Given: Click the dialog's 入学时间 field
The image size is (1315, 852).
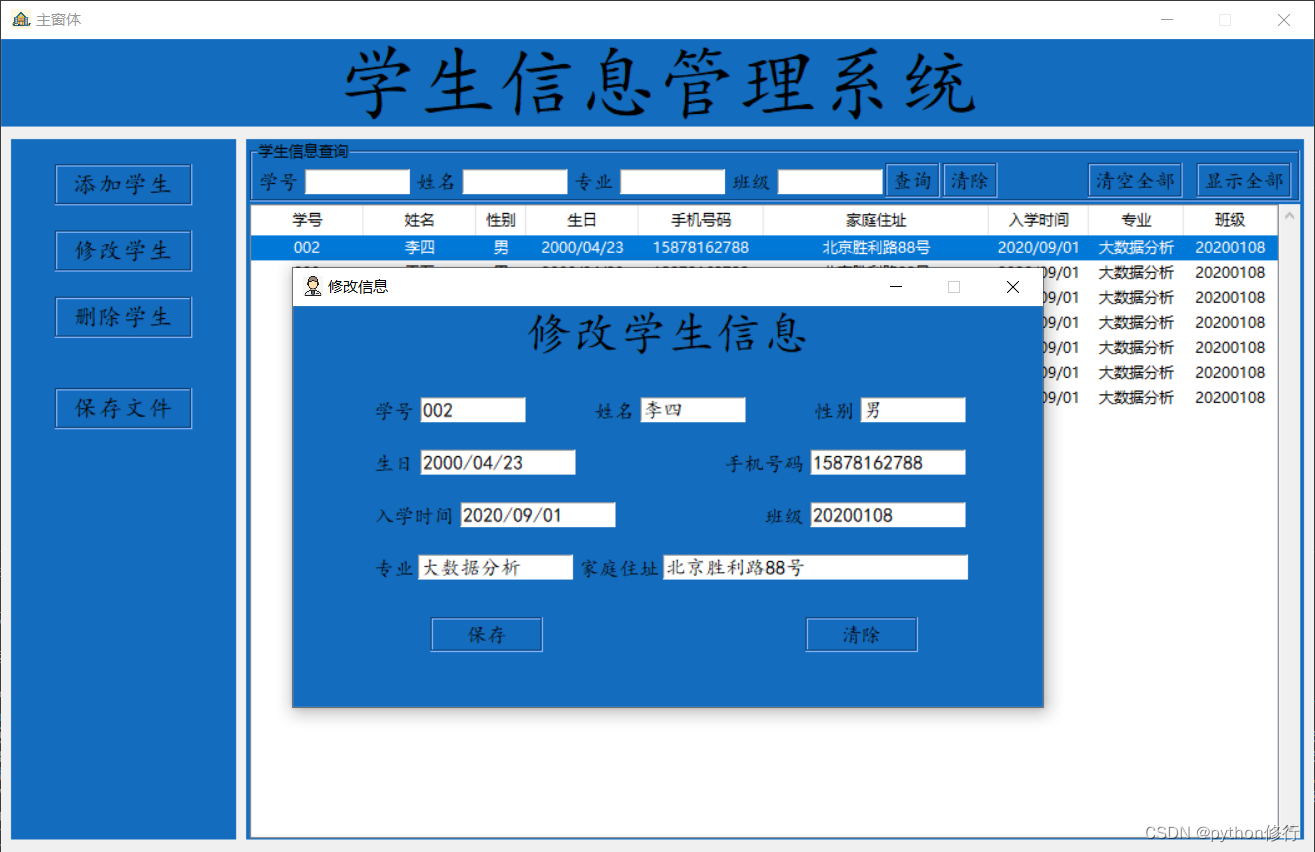Looking at the screenshot, I should 538,515.
